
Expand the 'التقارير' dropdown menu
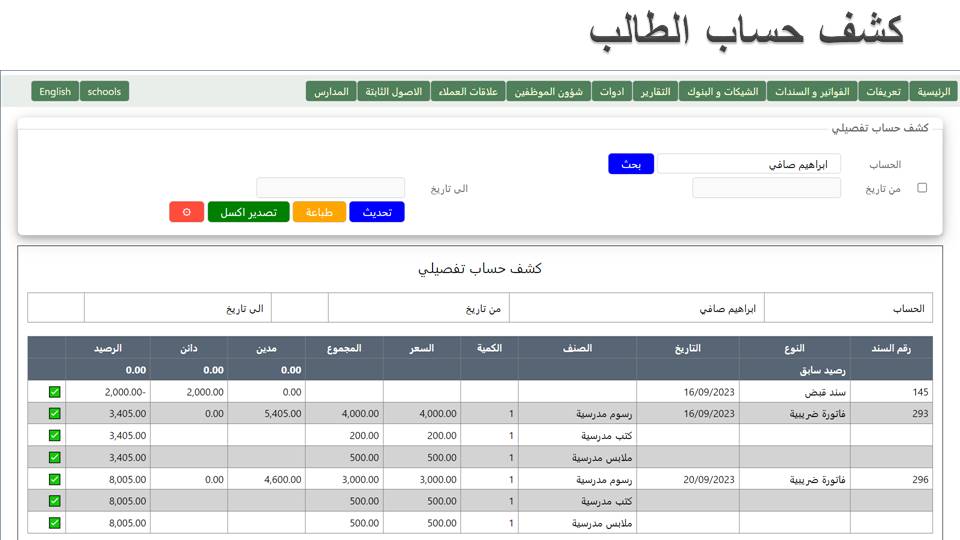pos(655,92)
